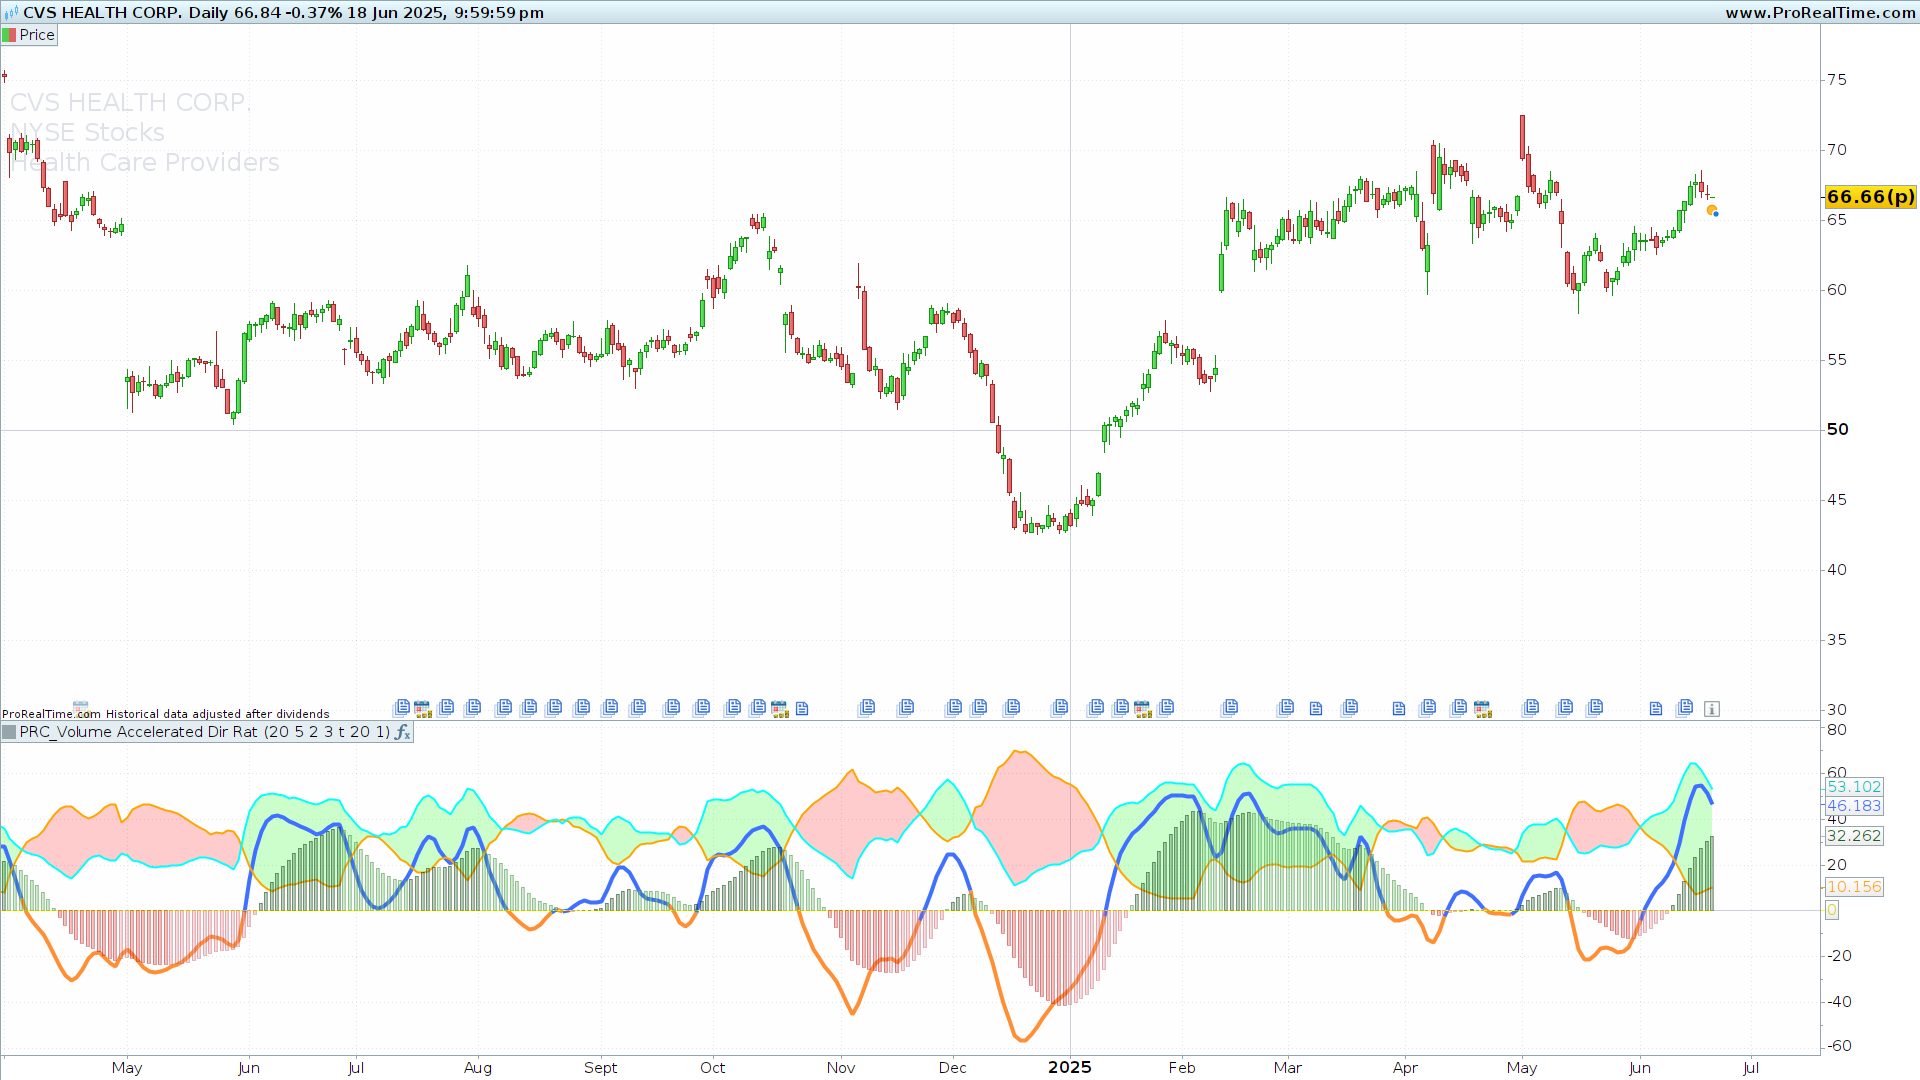Click the 10.156 orange indicator value
1920x1080 pixels.
click(x=1854, y=887)
